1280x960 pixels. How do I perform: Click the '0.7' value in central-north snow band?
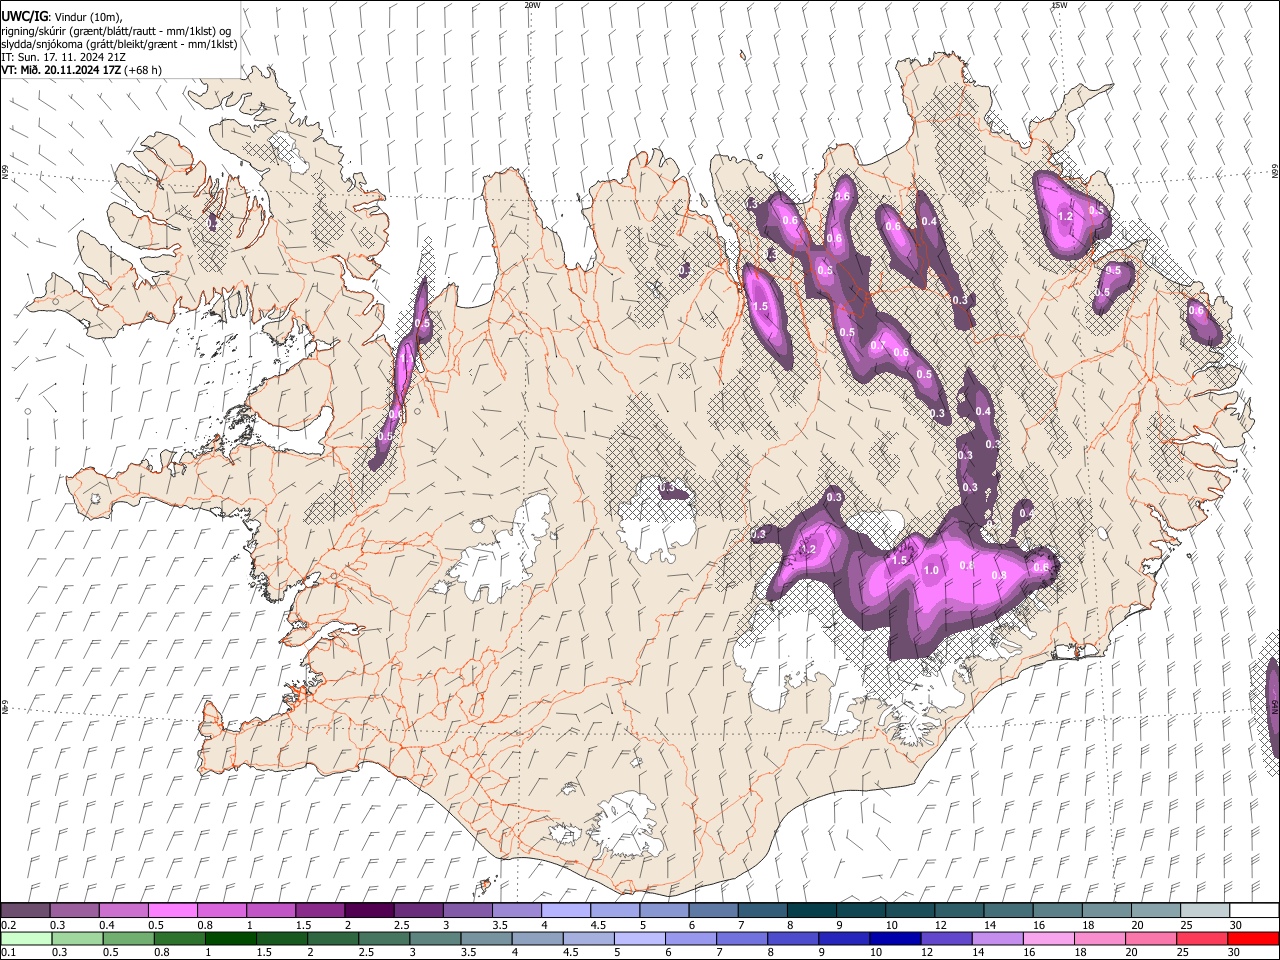pyautogui.click(x=878, y=345)
